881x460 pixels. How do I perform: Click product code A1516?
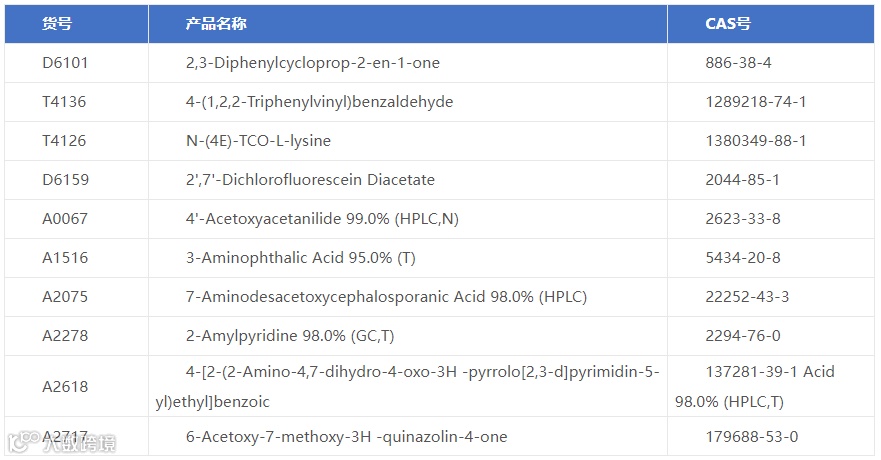tap(65, 258)
